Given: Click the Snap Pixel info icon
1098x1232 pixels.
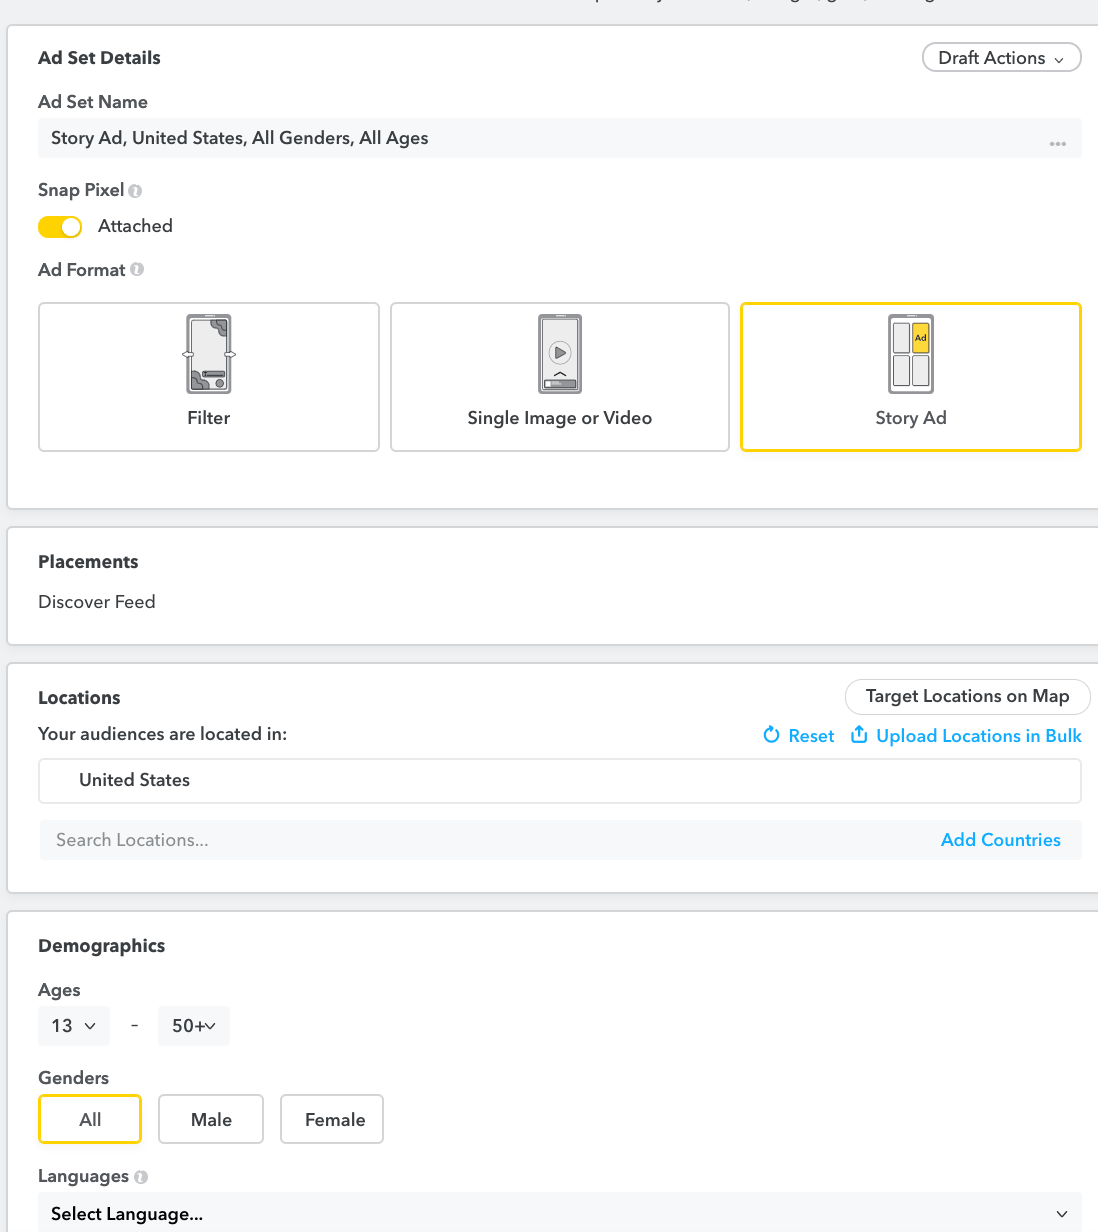Looking at the screenshot, I should tap(135, 191).
